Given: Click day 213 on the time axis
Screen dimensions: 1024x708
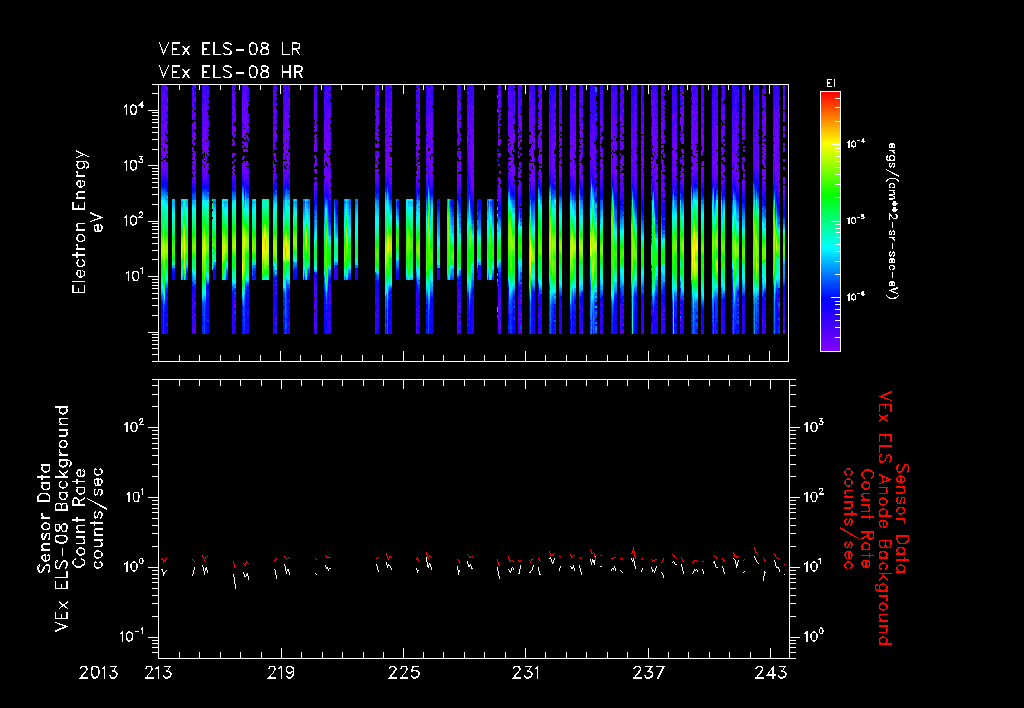Looking at the screenshot, I should 159,673.
